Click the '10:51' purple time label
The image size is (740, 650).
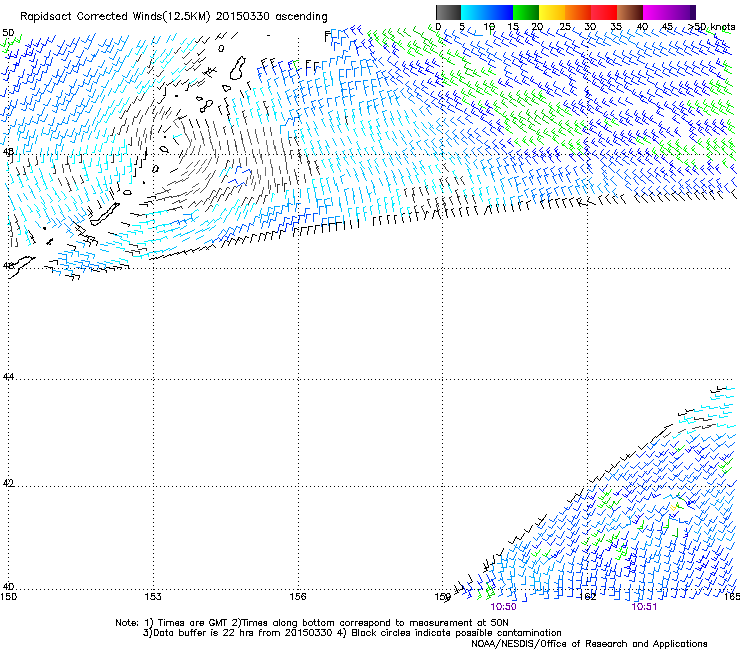pyautogui.click(x=644, y=607)
